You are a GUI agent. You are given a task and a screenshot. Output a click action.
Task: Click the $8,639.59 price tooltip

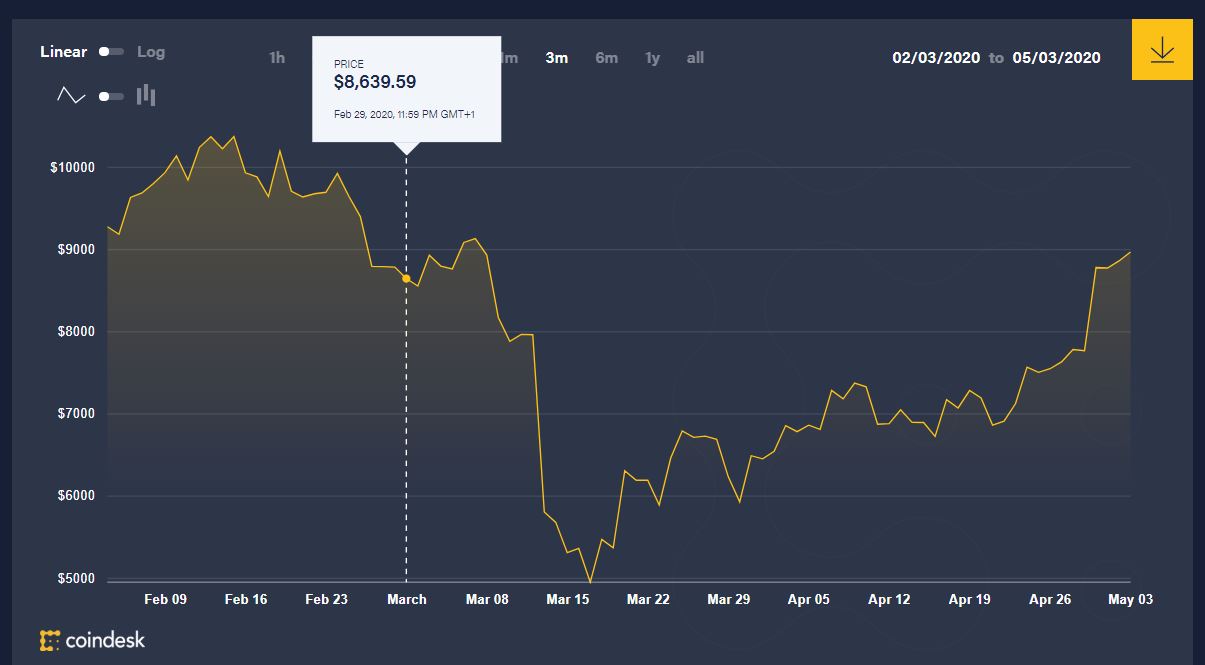[406, 89]
